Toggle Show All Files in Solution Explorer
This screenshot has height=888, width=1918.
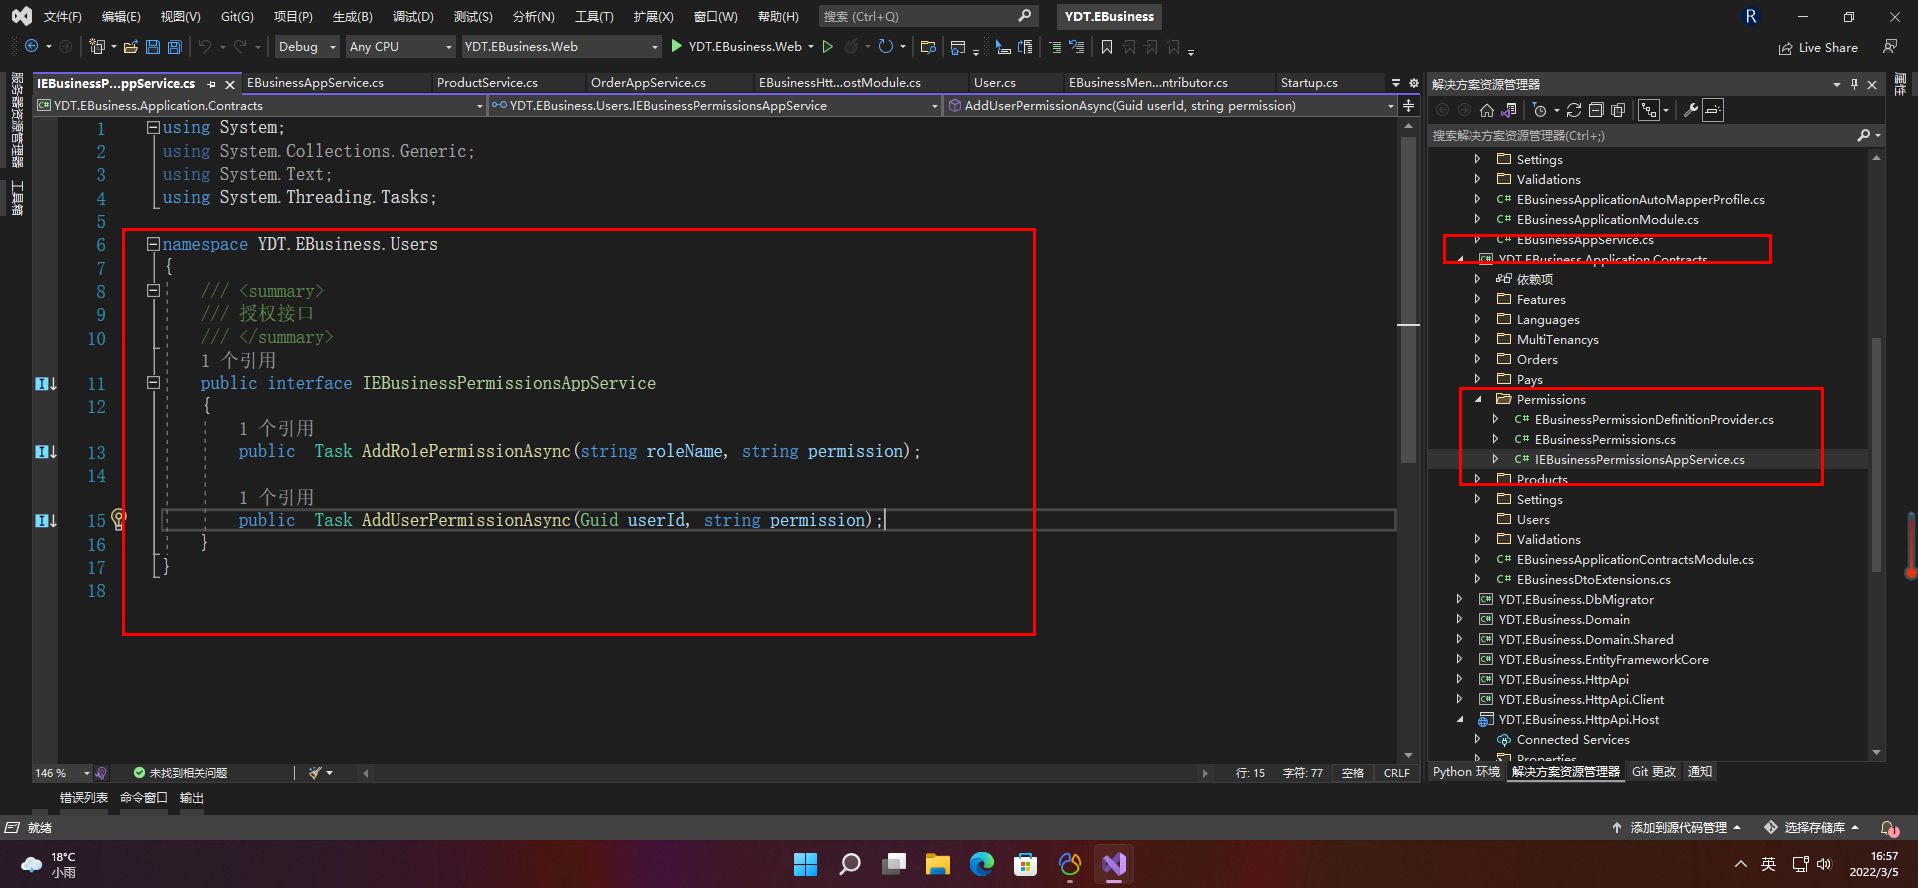tap(1618, 110)
